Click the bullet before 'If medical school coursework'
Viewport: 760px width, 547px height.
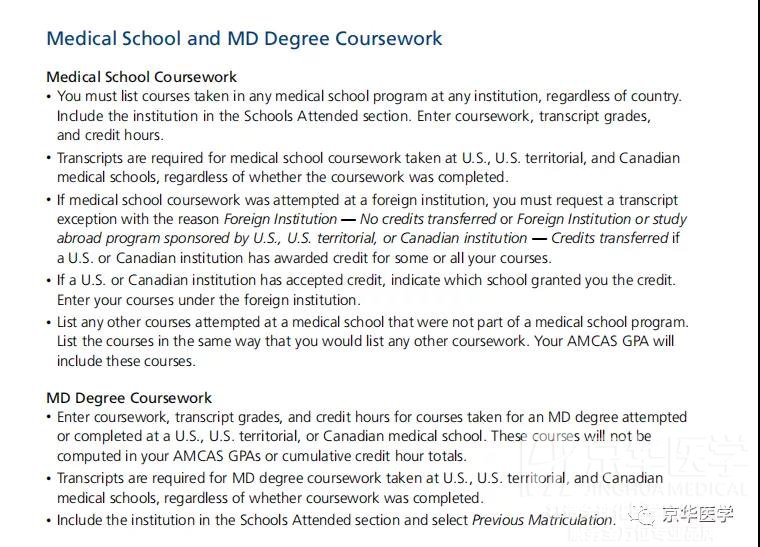[48, 200]
